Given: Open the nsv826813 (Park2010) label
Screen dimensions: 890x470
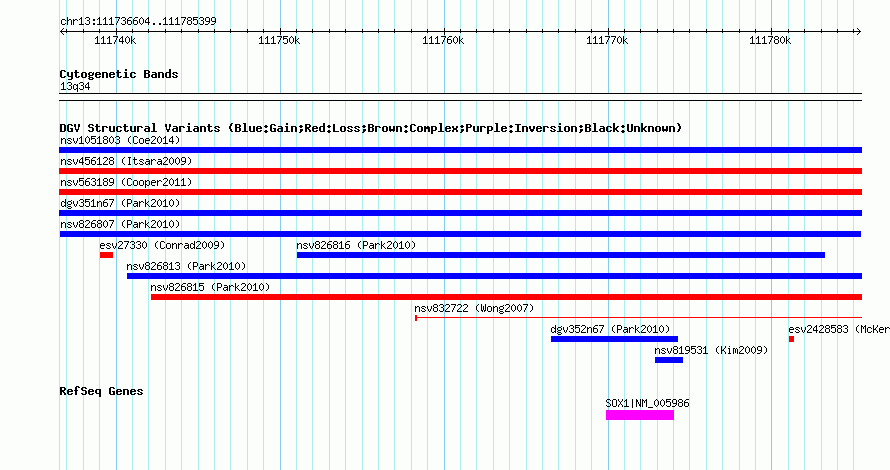Looking at the screenshot, I should [186, 266].
